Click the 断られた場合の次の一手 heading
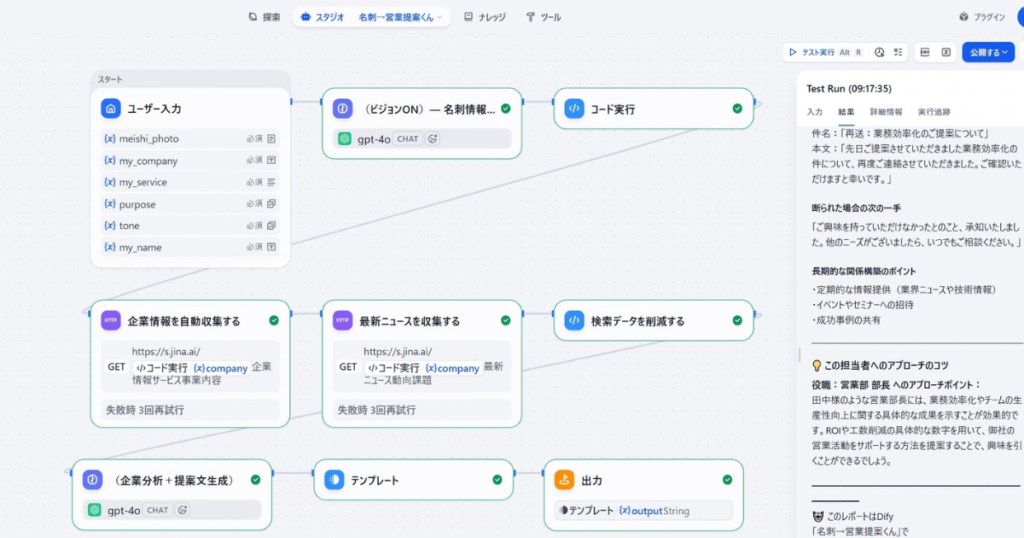This screenshot has width=1024, height=538. pos(856,208)
